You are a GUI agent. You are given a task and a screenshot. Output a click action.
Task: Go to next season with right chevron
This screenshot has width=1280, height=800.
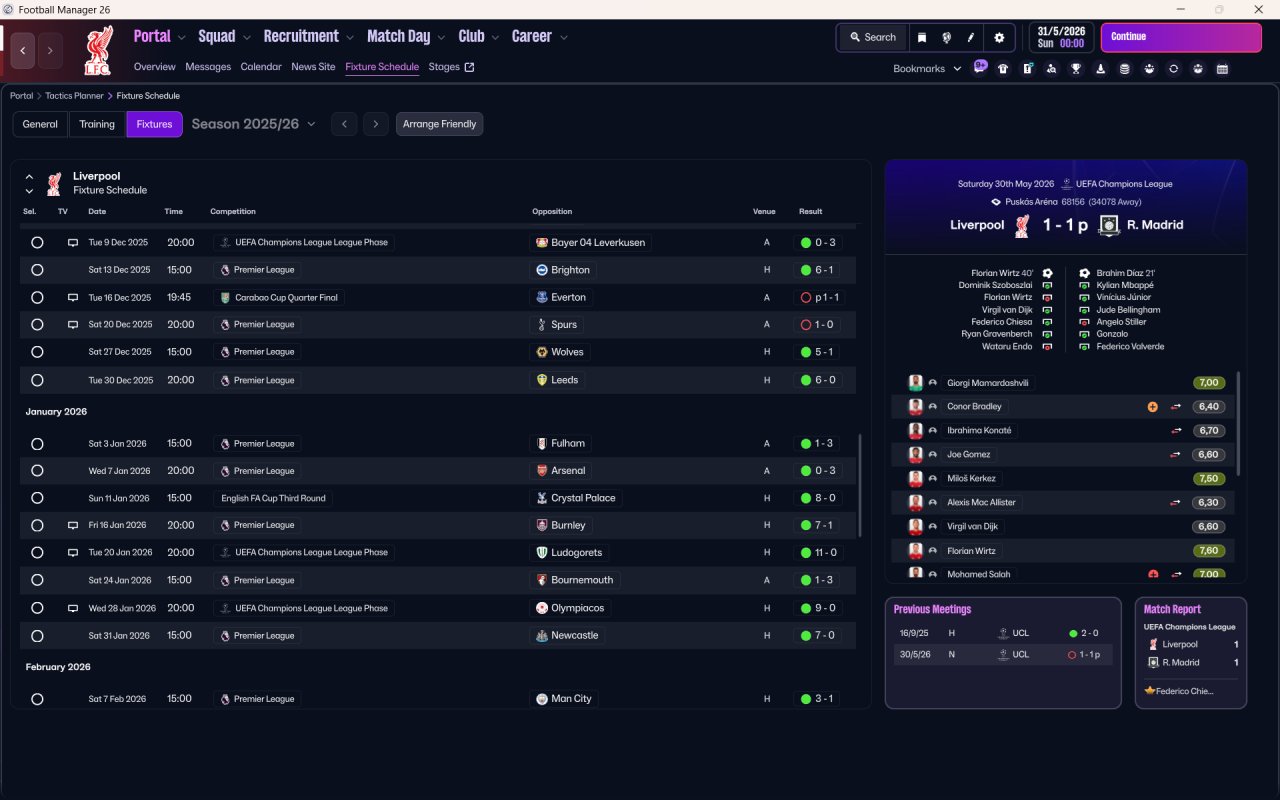pos(376,124)
